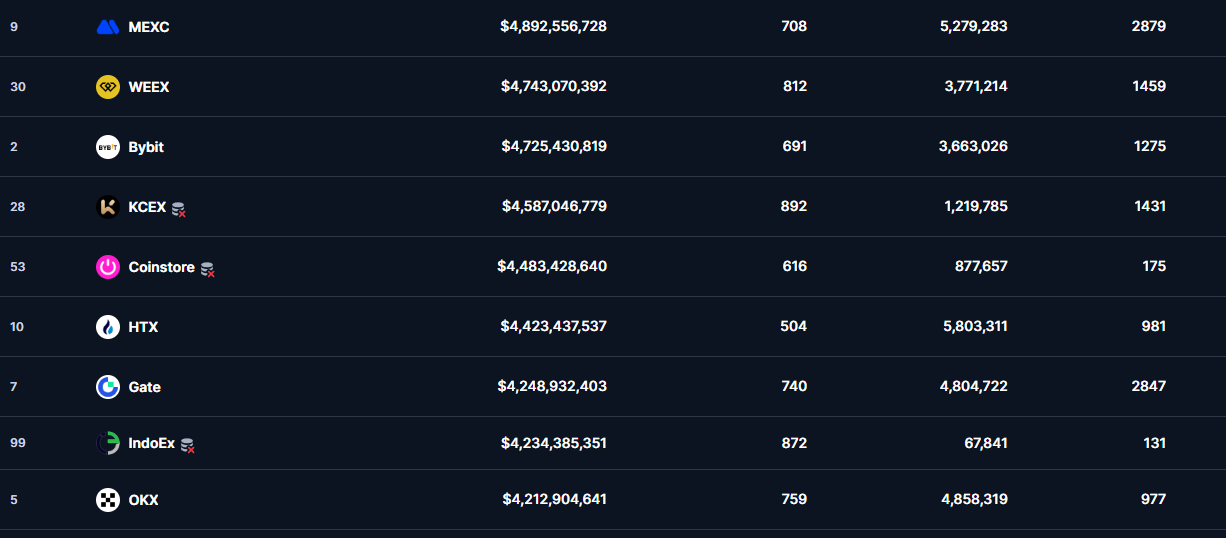Open the Bybit exchange name link
1226x538 pixels.
pyautogui.click(x=146, y=147)
